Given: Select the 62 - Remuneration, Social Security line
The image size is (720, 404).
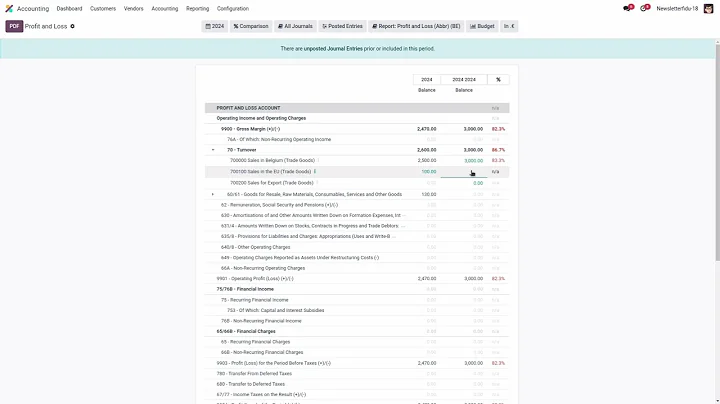Looking at the screenshot, I should pyautogui.click(x=357, y=205).
